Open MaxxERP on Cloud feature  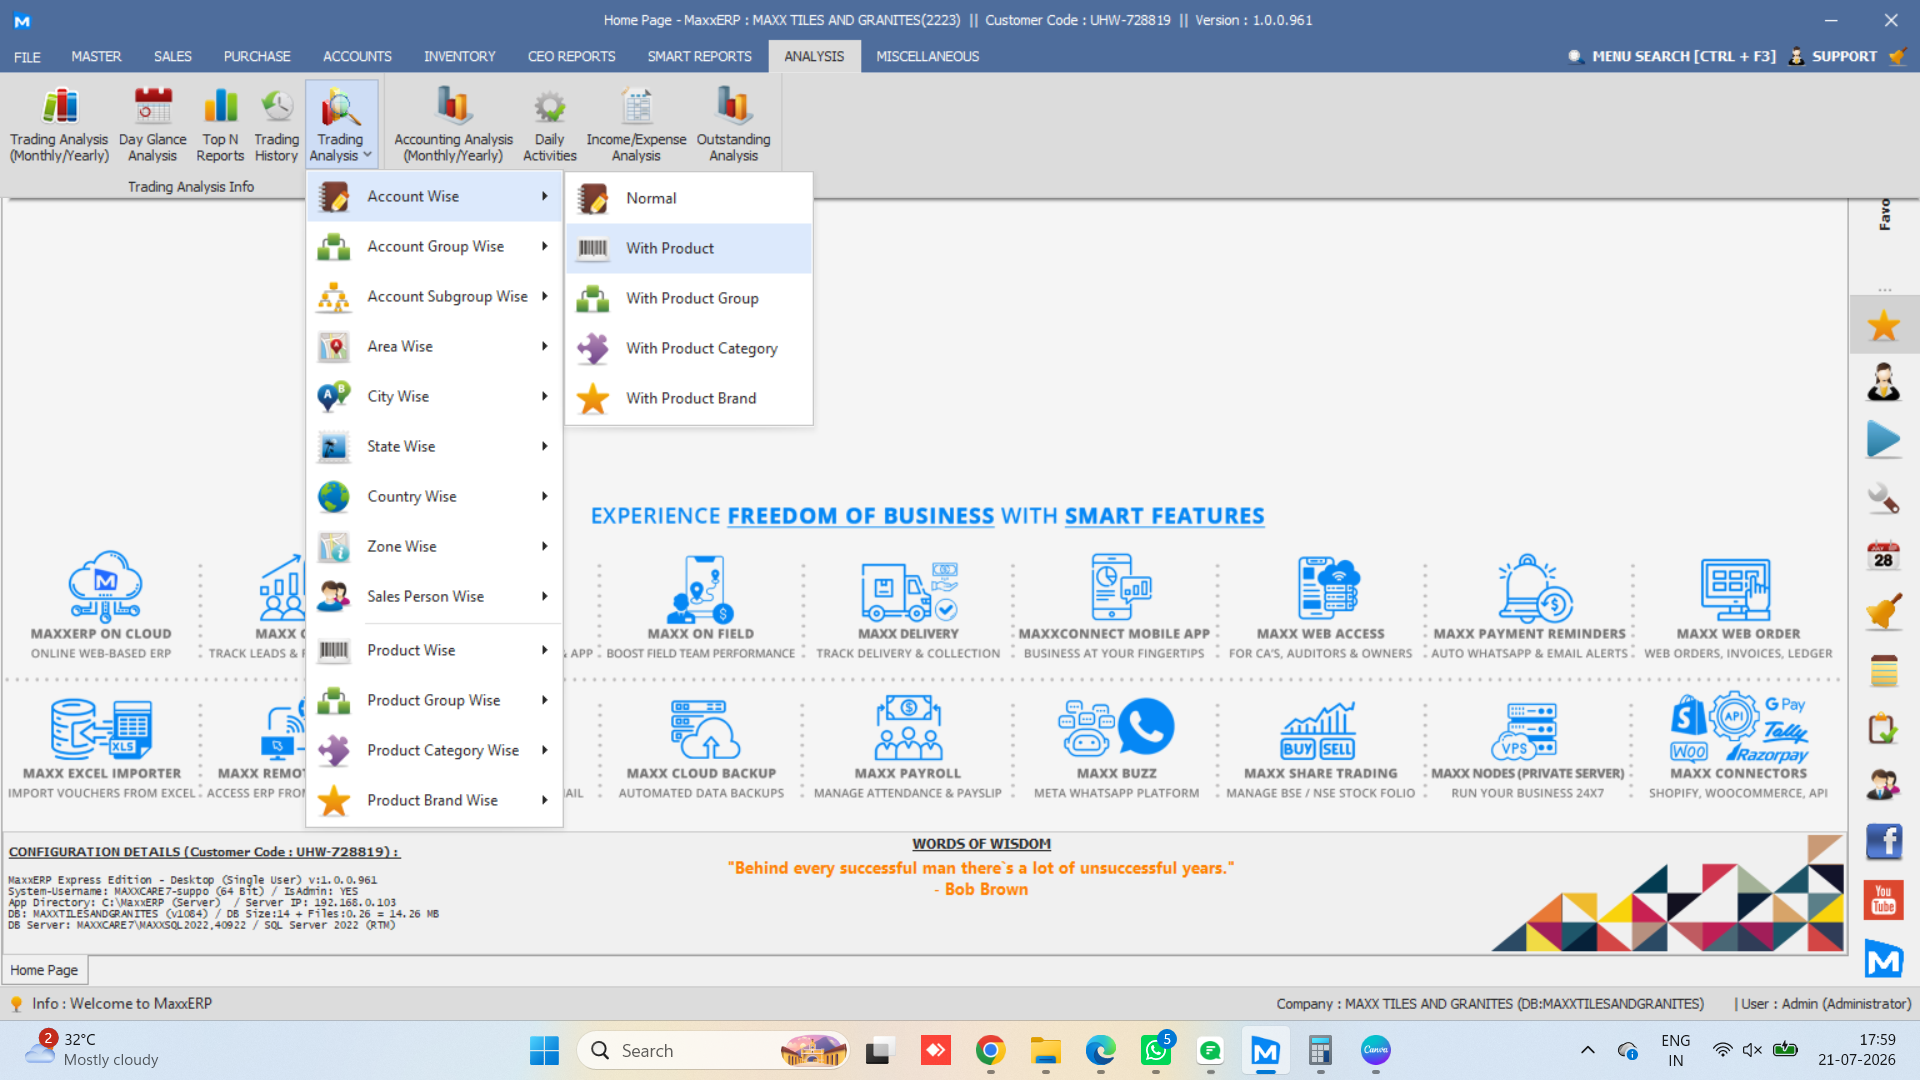pos(101,604)
